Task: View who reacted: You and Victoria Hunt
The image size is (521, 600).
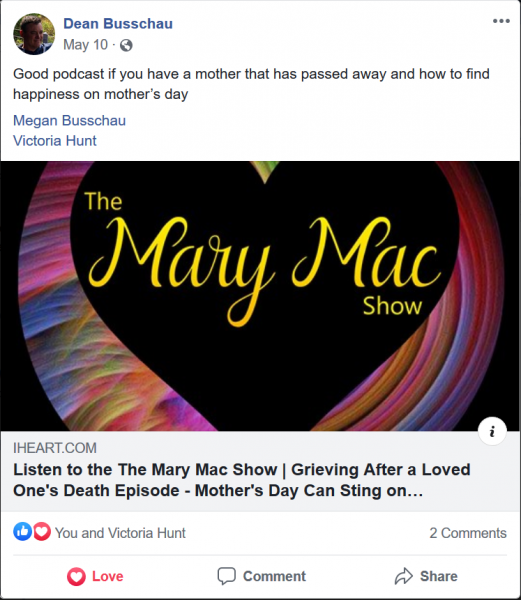Action: 120,533
